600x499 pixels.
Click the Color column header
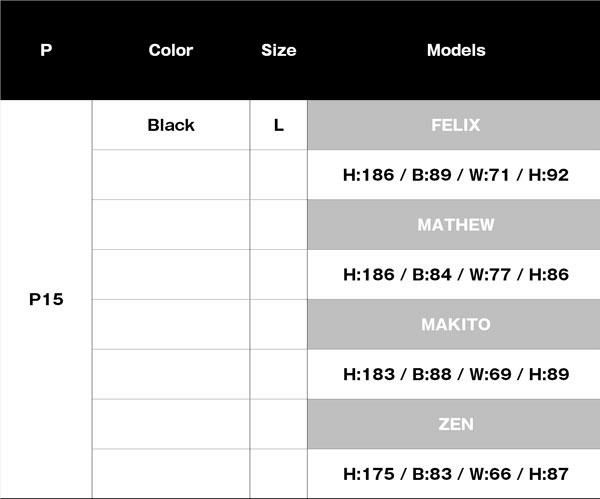[x=171, y=50]
